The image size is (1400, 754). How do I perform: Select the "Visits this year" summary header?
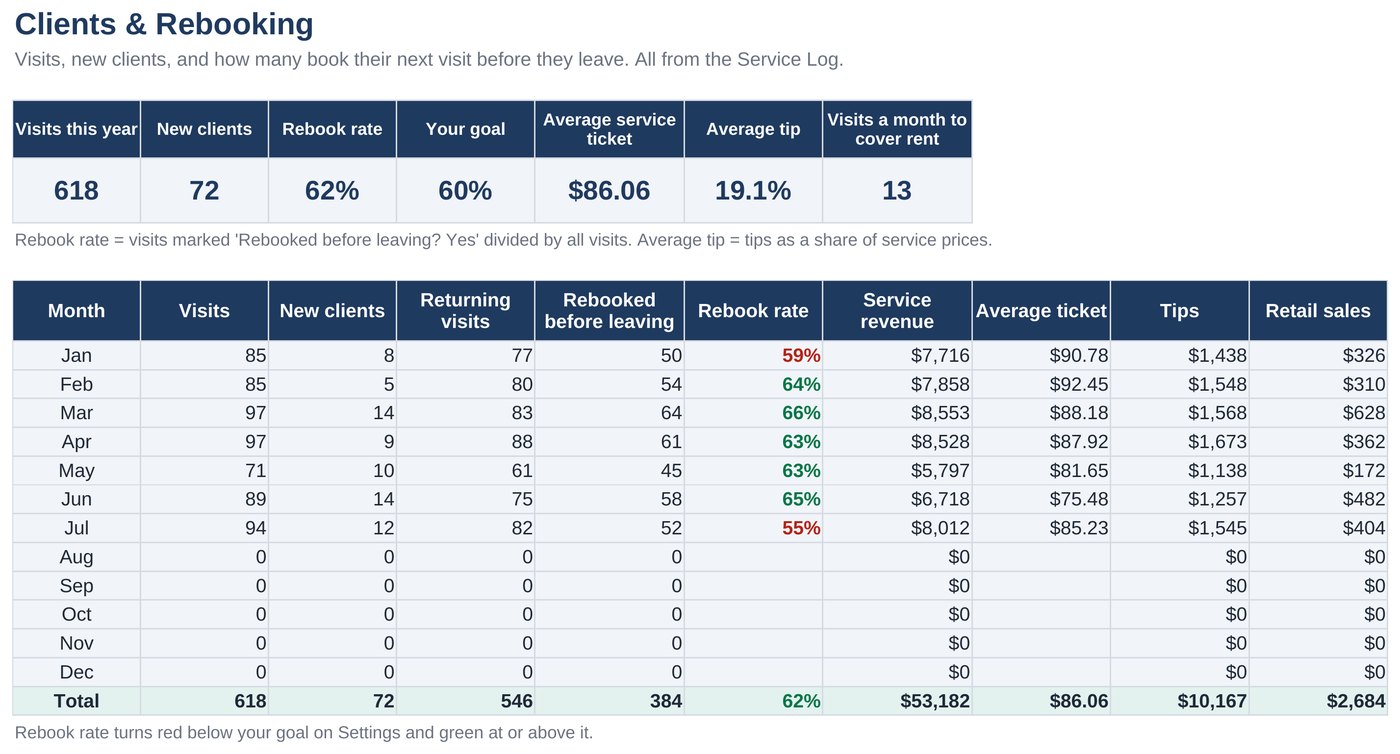tap(76, 129)
